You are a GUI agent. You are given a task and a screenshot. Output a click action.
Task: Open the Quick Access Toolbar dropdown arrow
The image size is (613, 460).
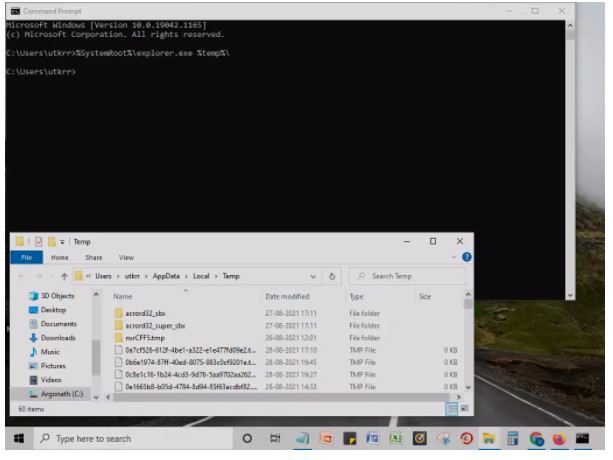click(x=60, y=242)
